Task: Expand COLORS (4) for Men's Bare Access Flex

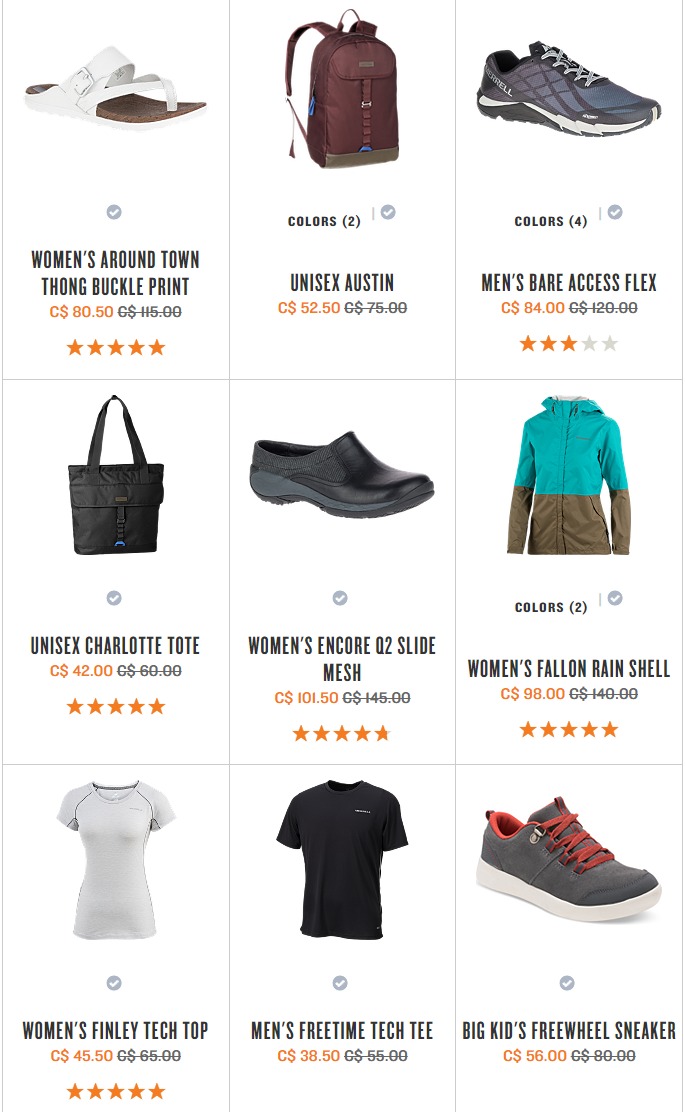Action: pyautogui.click(x=551, y=221)
